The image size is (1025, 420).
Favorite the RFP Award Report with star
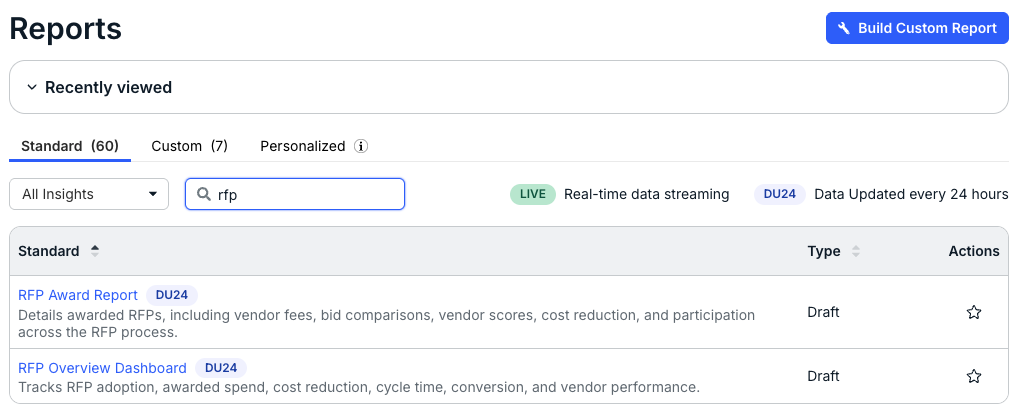[x=973, y=312]
